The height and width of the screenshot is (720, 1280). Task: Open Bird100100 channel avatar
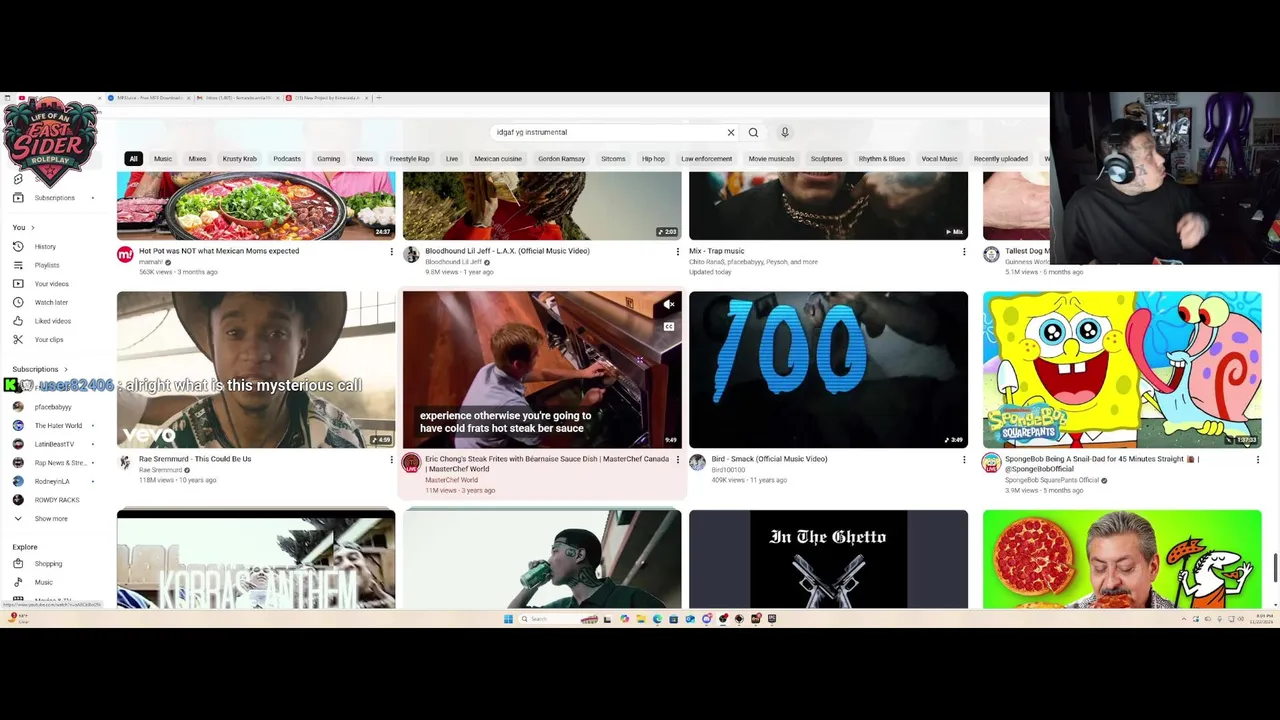pyautogui.click(x=697, y=463)
